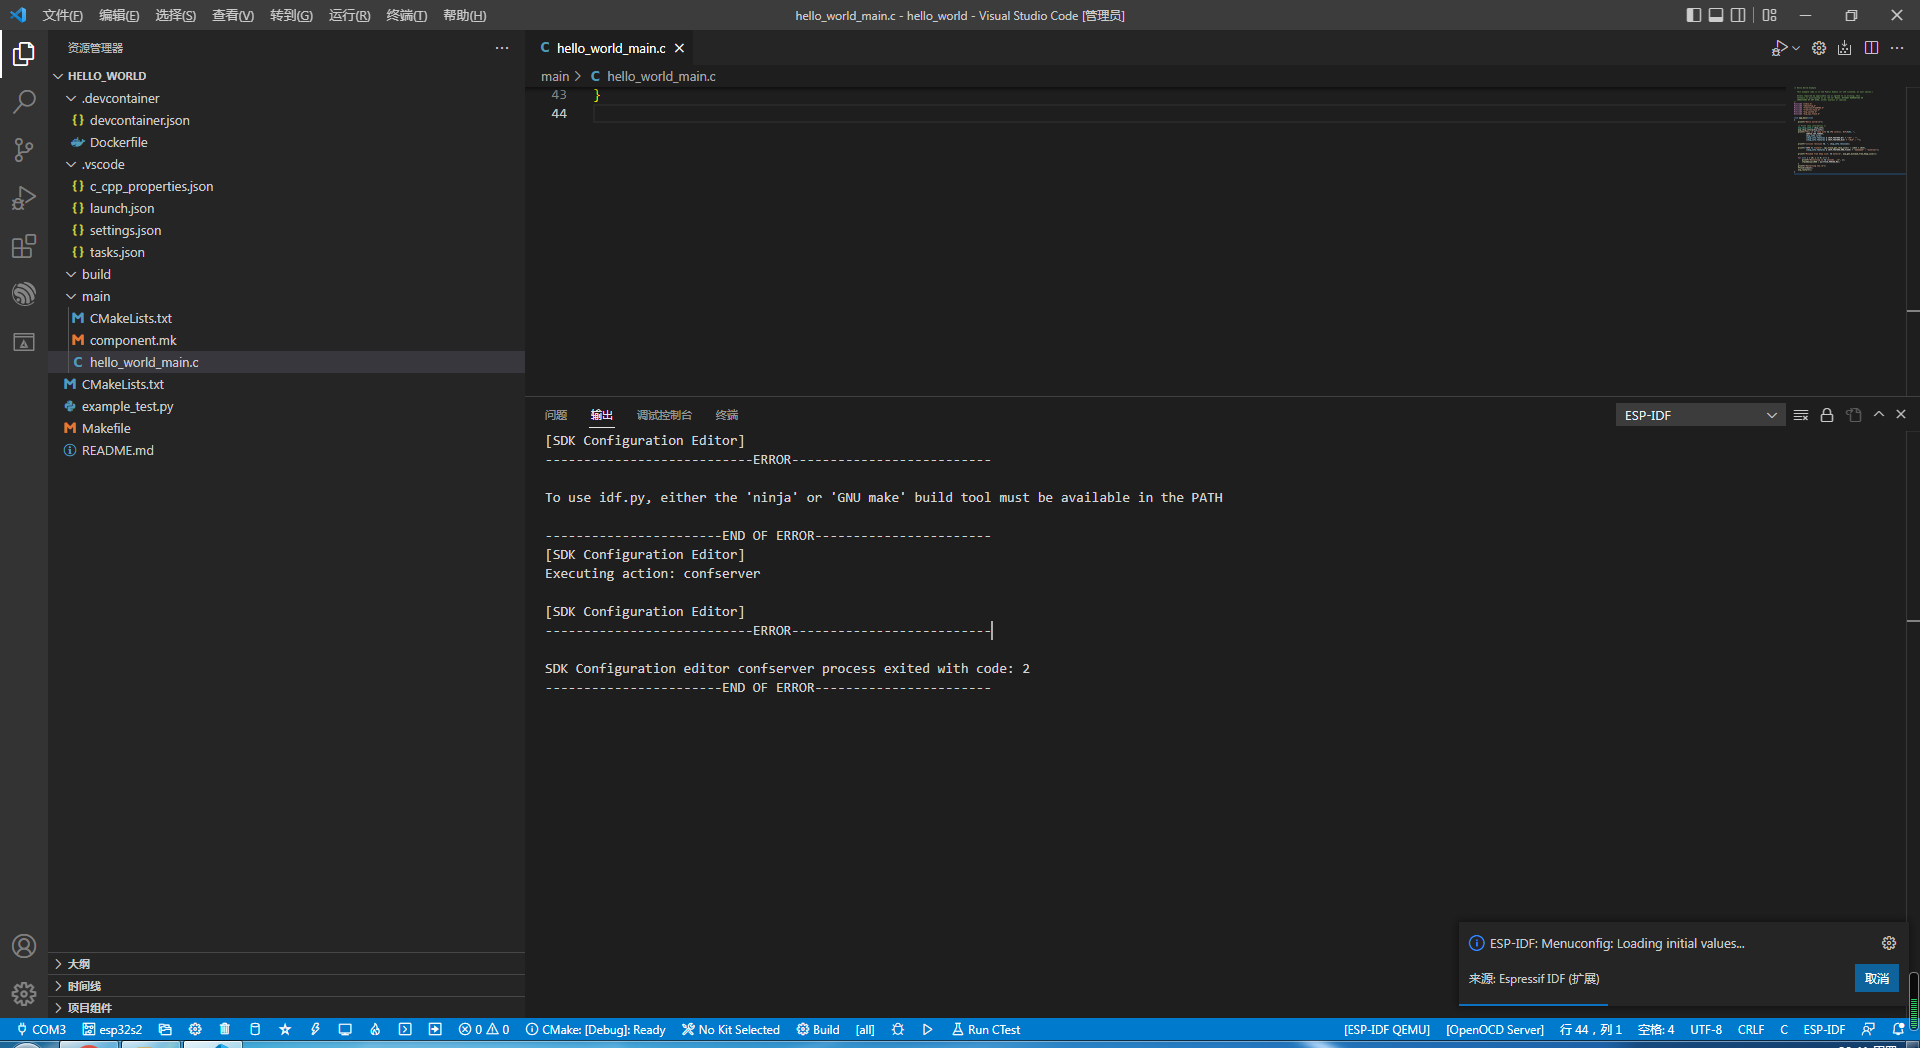
Task: Click the [OpenOCD Server] status item
Action: pyautogui.click(x=1495, y=1029)
